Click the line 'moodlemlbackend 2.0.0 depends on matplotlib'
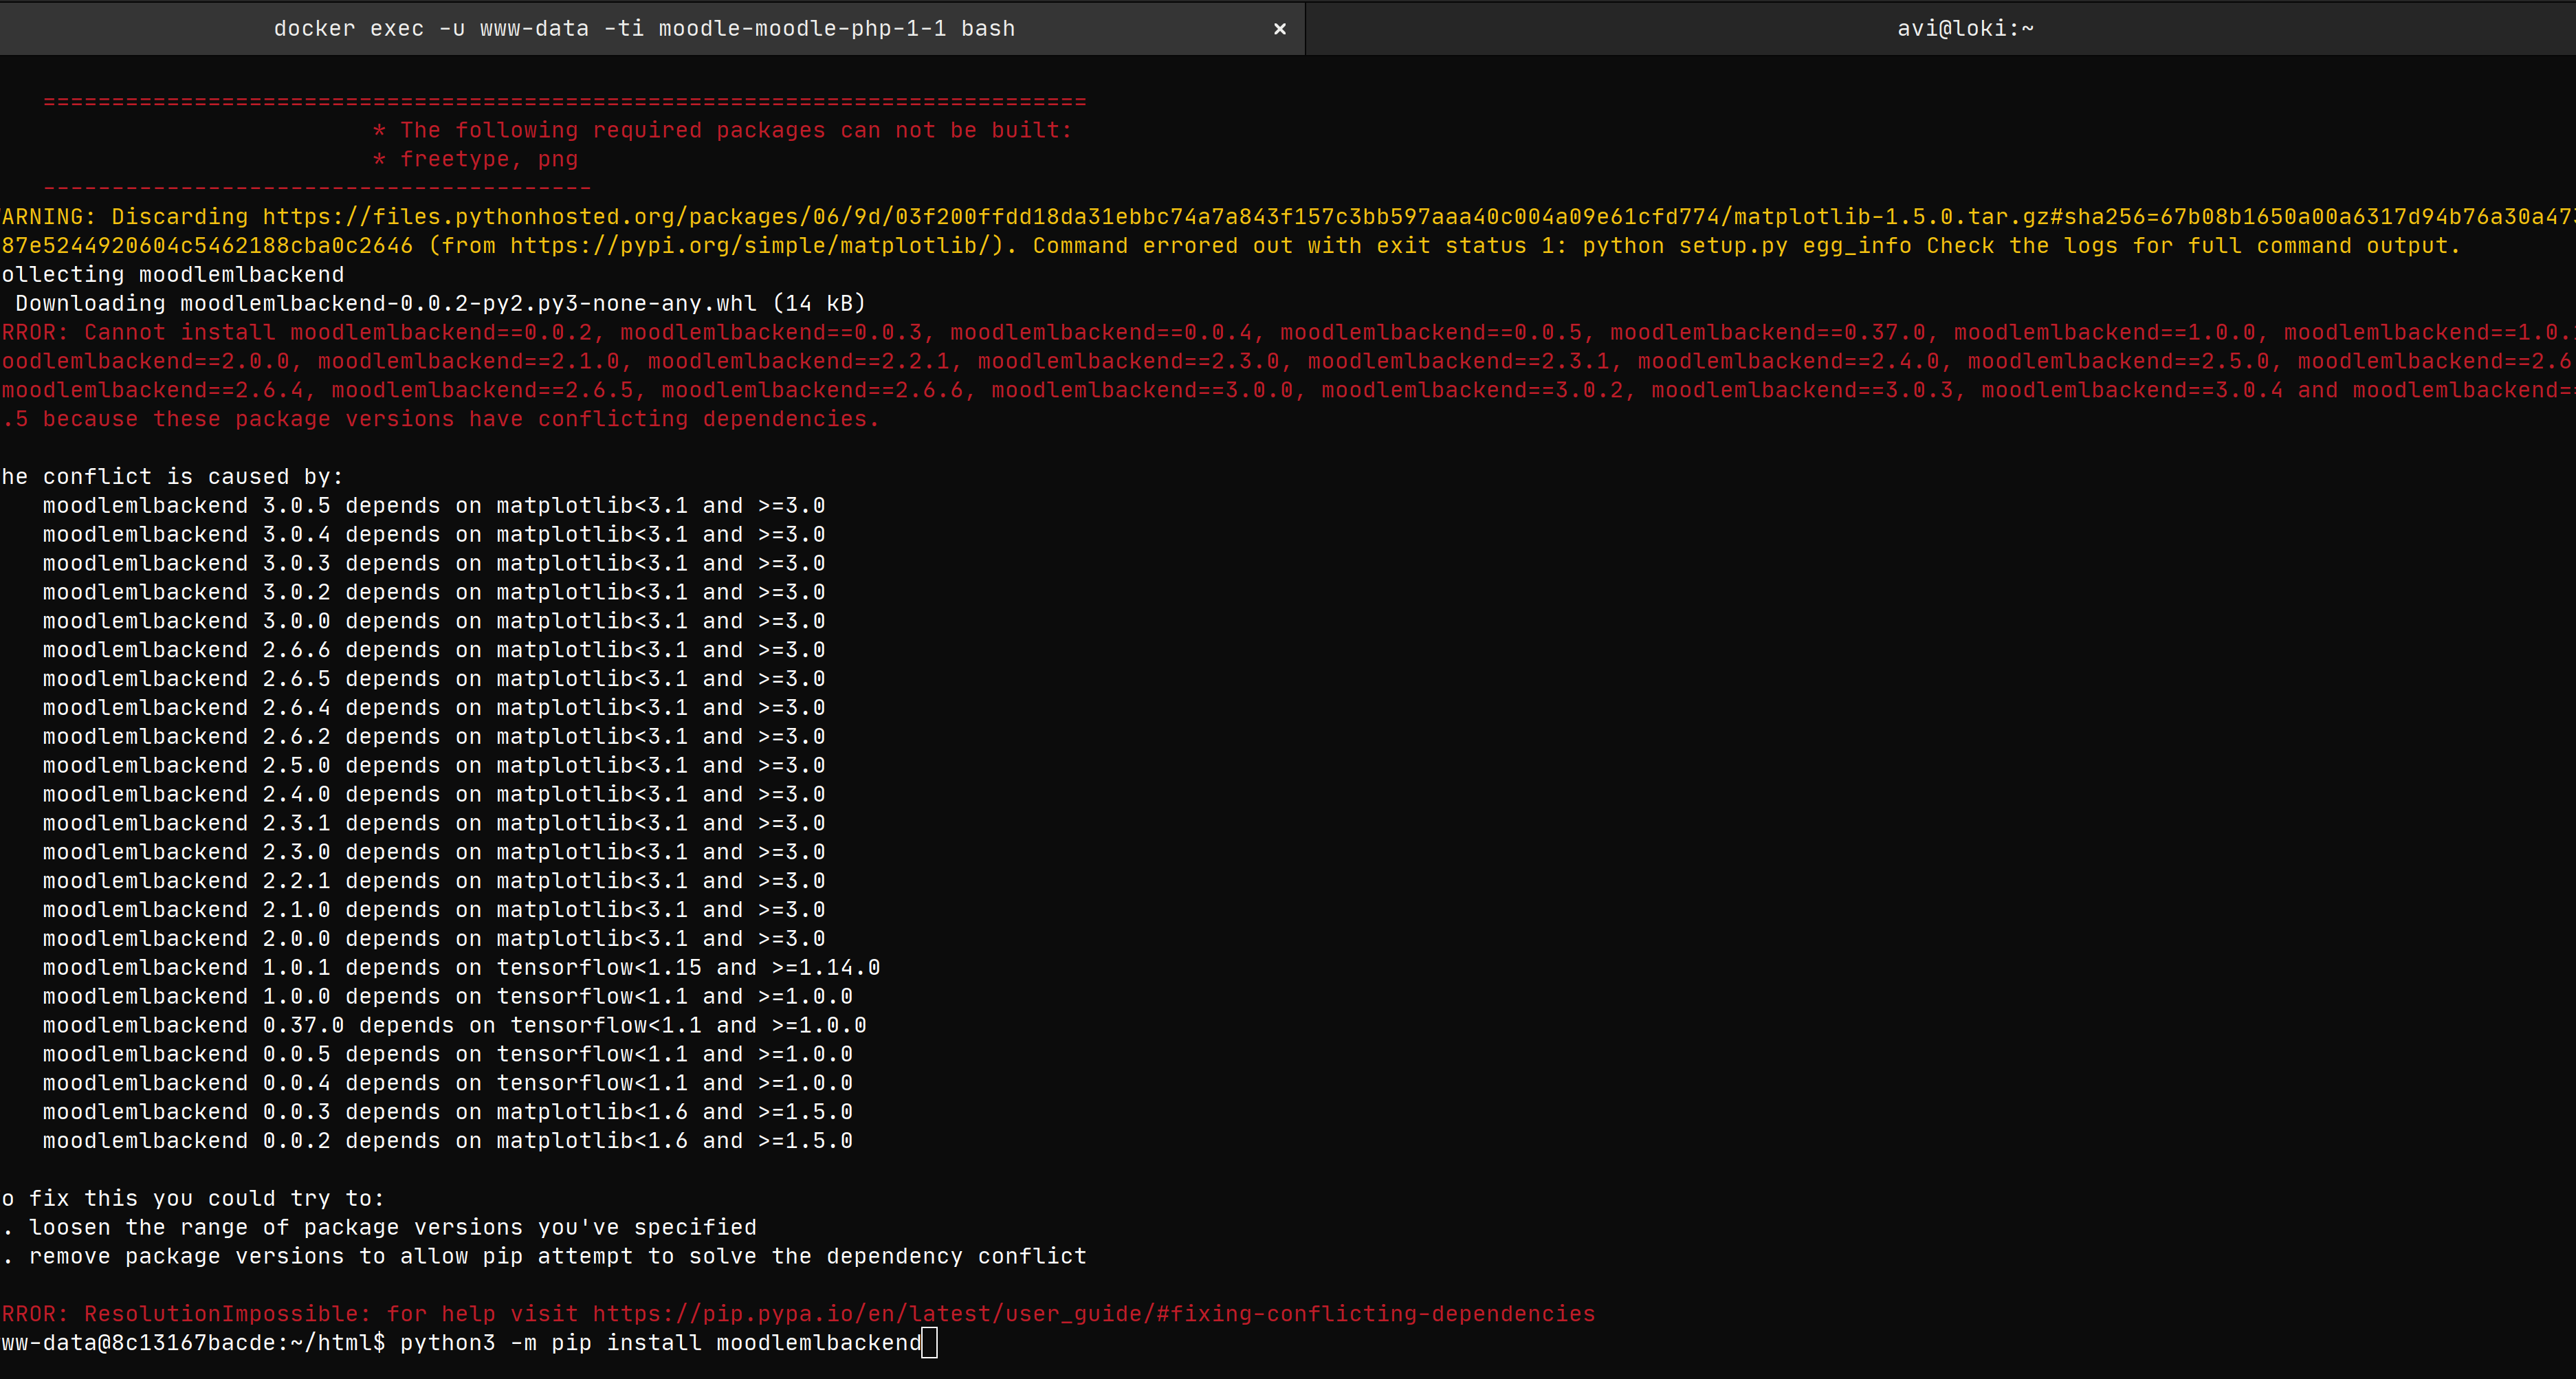The image size is (2576, 1379). click(434, 939)
